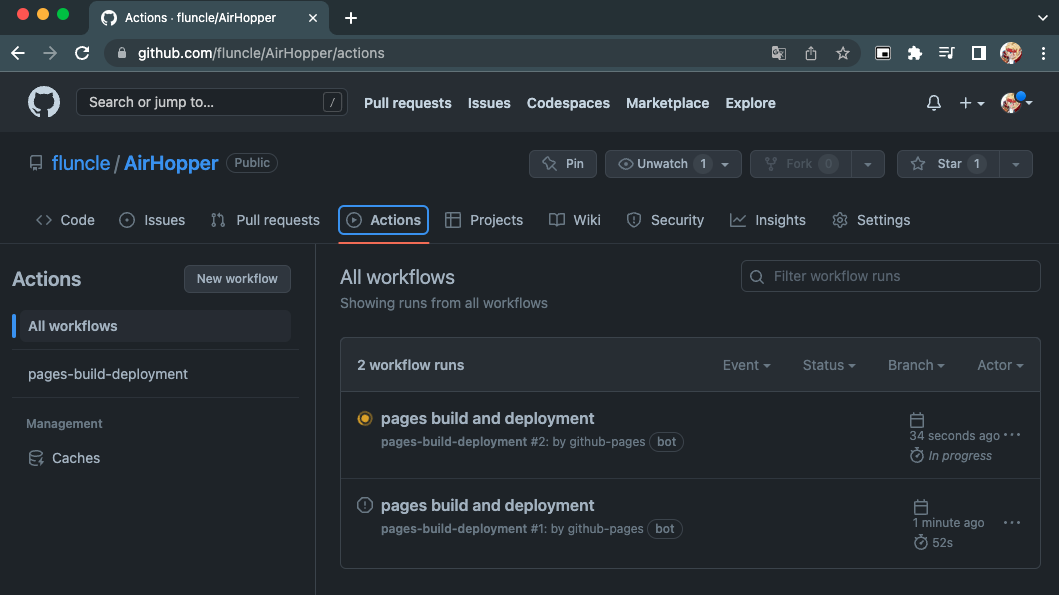Click the in-progress status spinner icon
This screenshot has height=595, width=1059.
click(364, 418)
